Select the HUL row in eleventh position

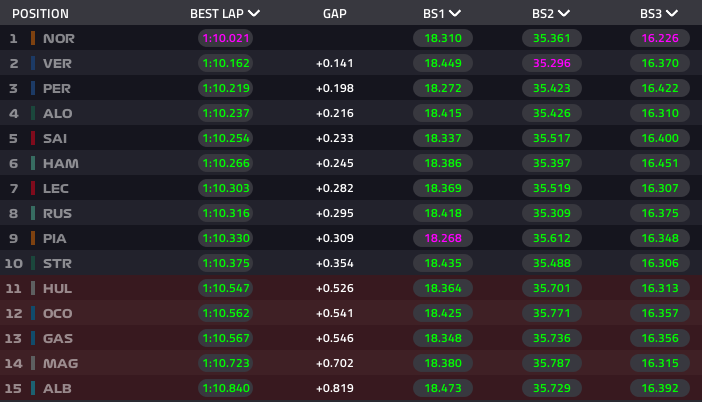[351, 288]
